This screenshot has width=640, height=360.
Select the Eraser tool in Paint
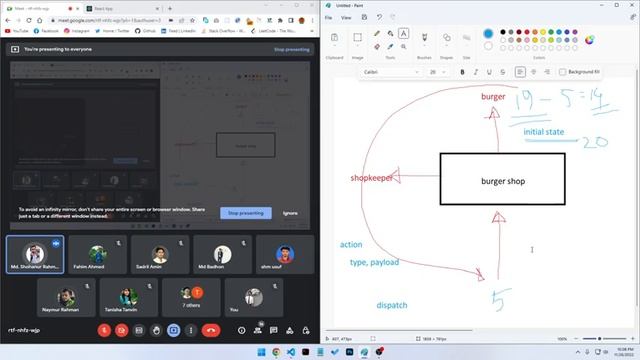377,47
